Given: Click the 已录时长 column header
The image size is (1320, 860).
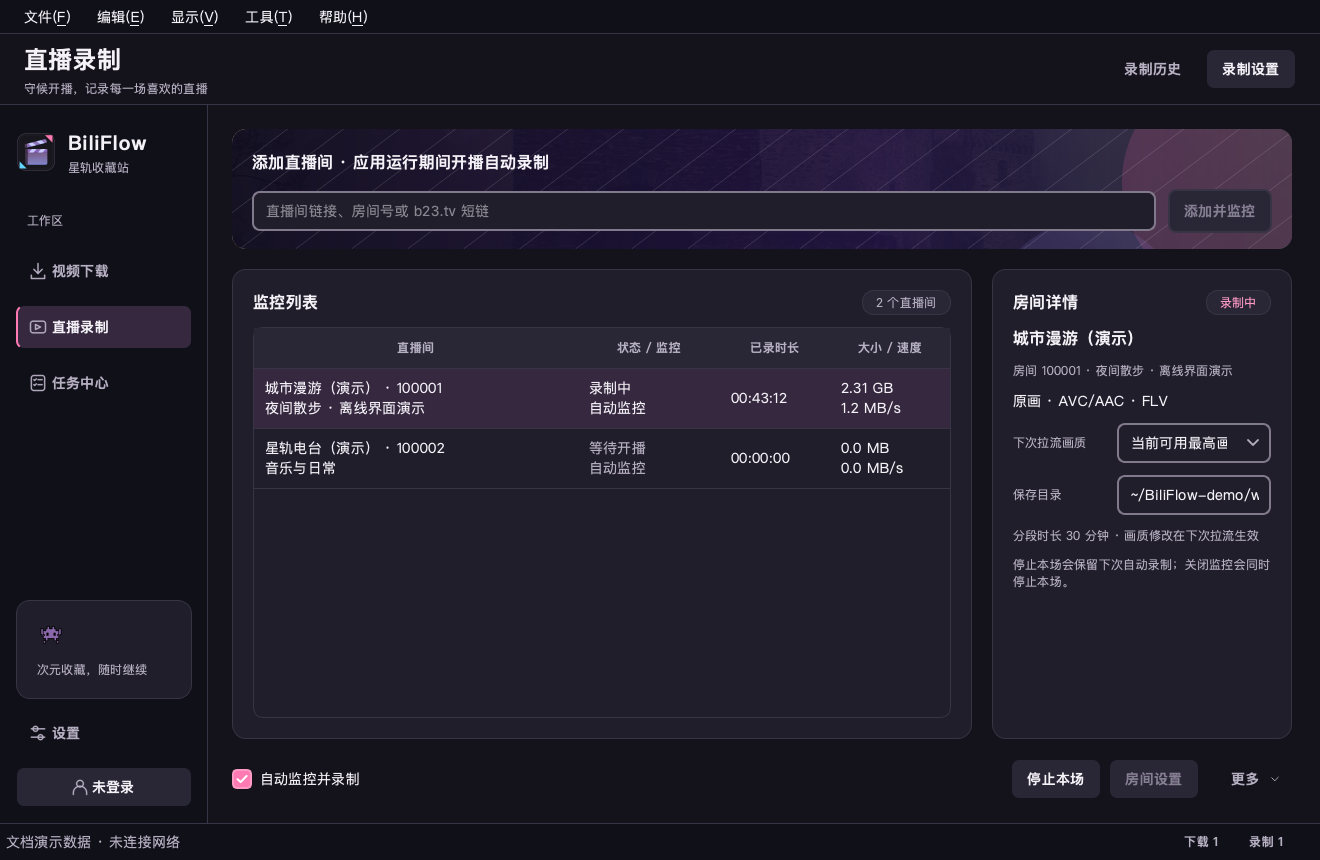Looking at the screenshot, I should (774, 348).
